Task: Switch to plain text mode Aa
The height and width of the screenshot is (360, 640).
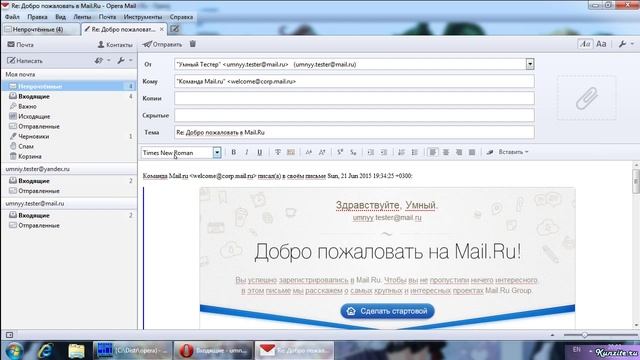Action: coord(601,44)
